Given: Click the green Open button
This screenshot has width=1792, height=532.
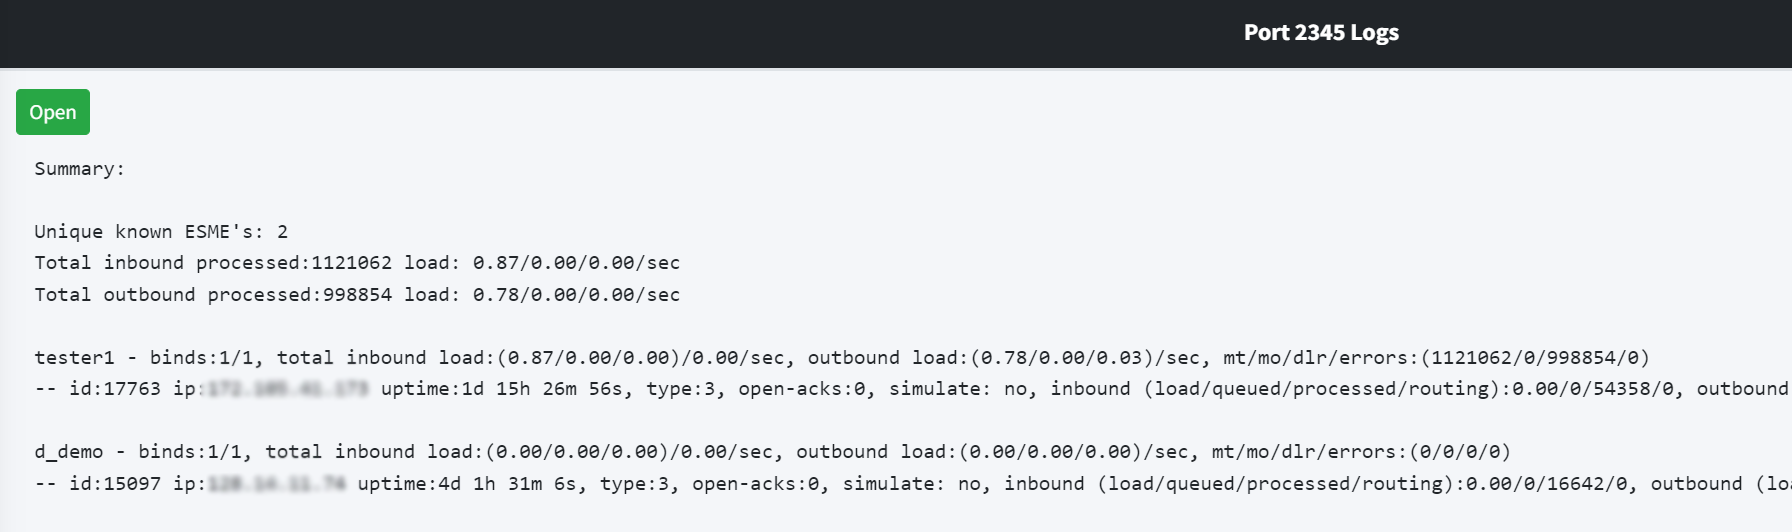Looking at the screenshot, I should click(x=53, y=112).
